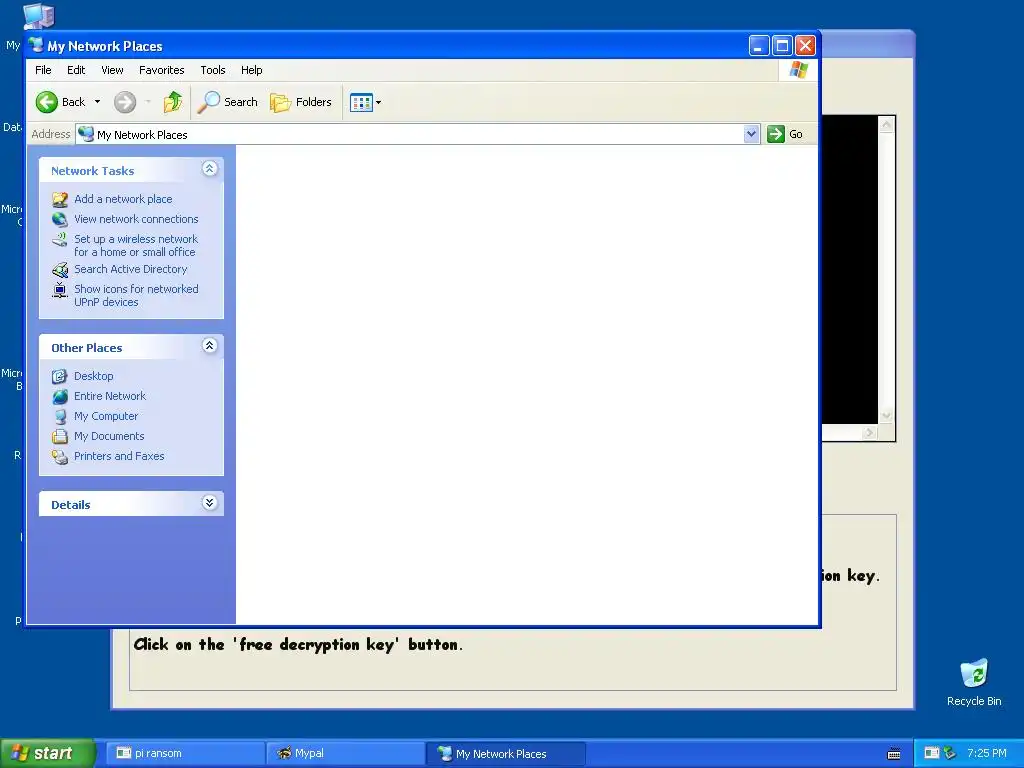Collapse the Other Places panel
Image resolution: width=1024 pixels, height=768 pixels.
pos(209,346)
